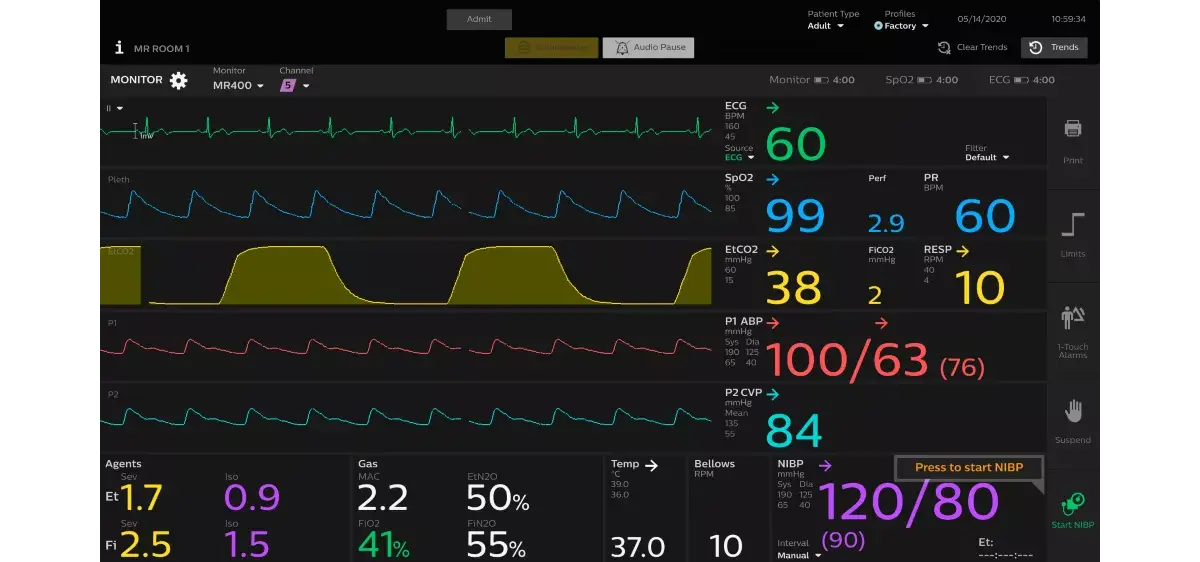Open the MR400 monitor dropdown
Viewport: 1200px width, 562px height.
coord(238,86)
